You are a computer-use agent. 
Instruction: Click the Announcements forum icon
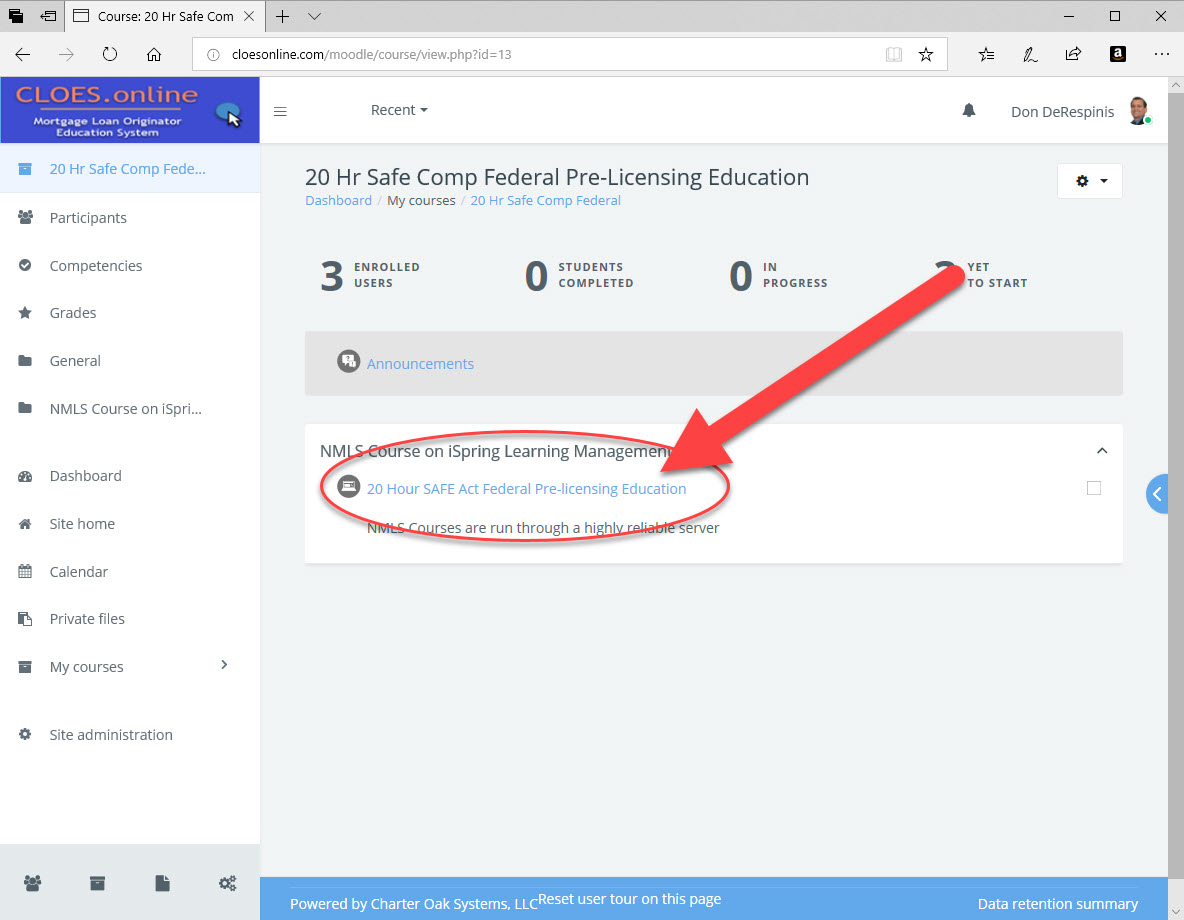(x=348, y=362)
